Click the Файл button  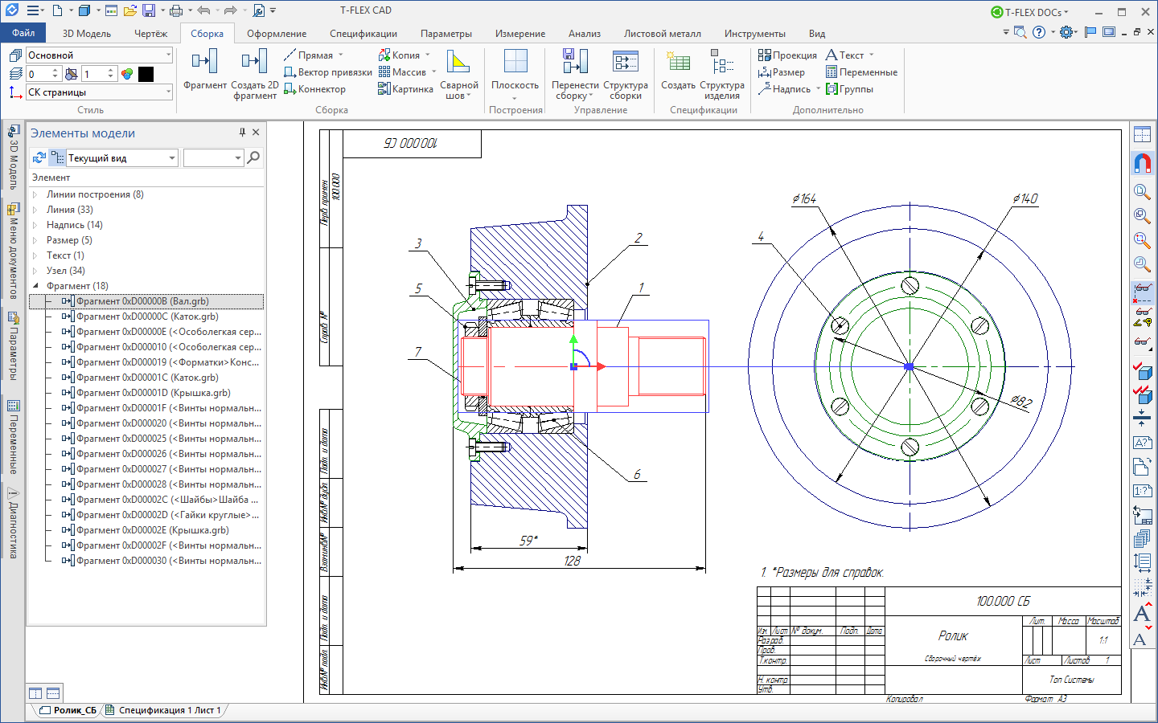coord(24,33)
